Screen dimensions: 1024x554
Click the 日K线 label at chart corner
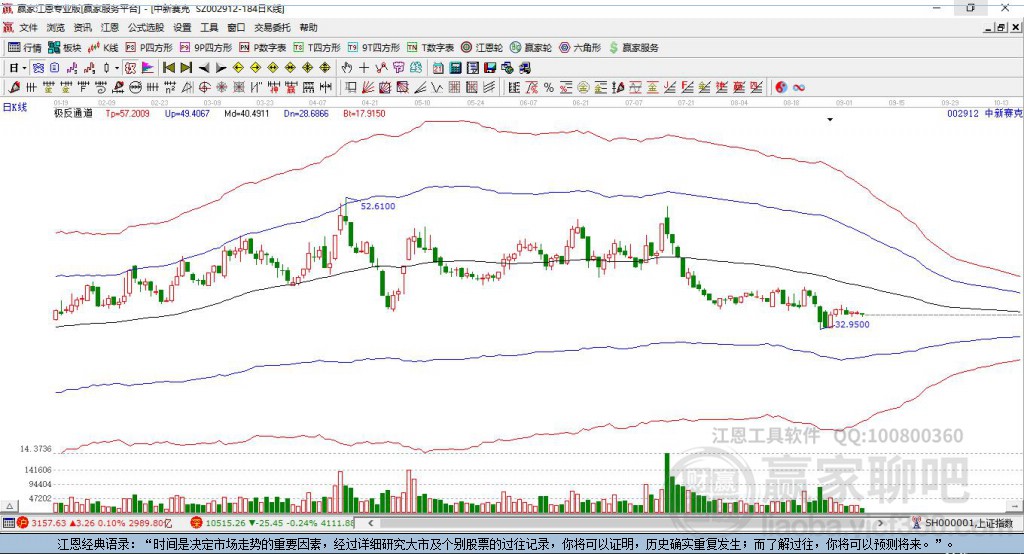pos(14,107)
